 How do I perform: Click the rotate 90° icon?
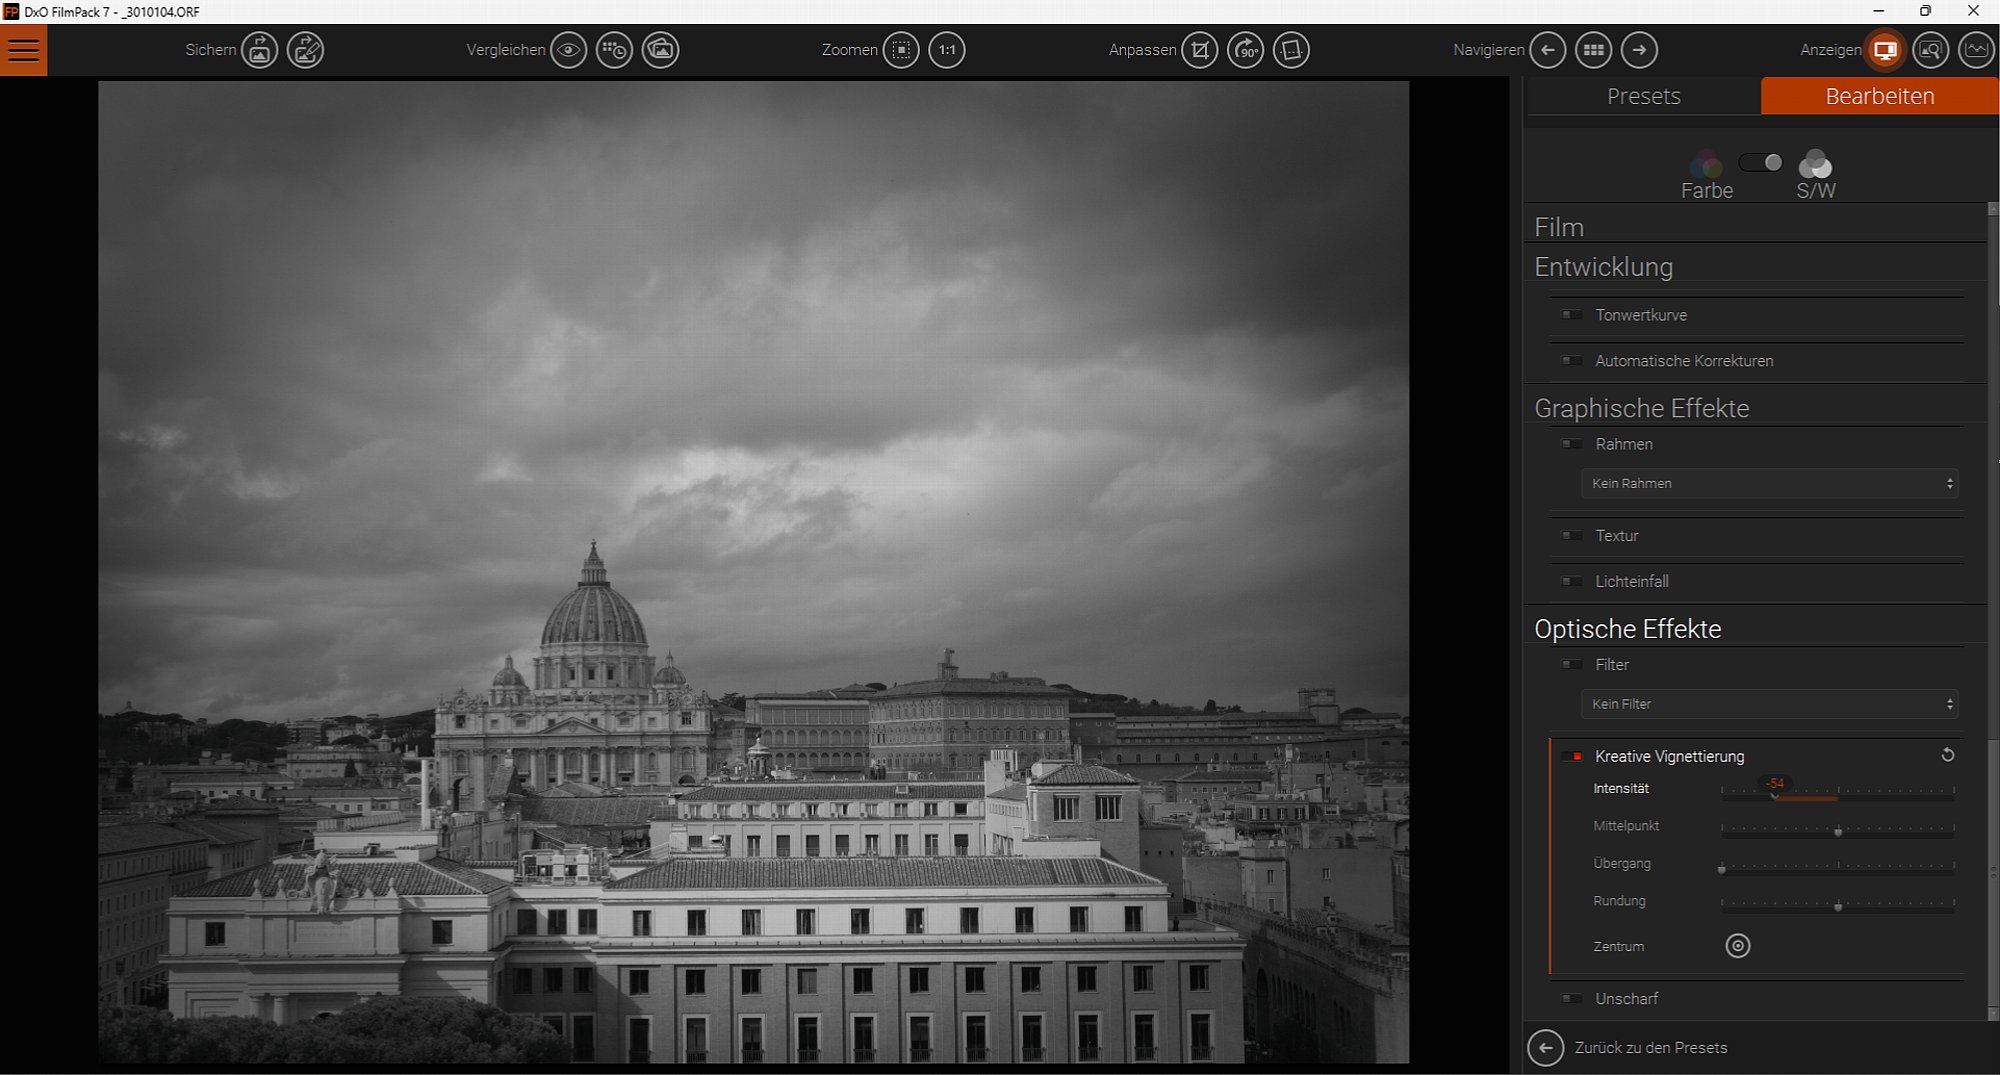click(x=1245, y=50)
